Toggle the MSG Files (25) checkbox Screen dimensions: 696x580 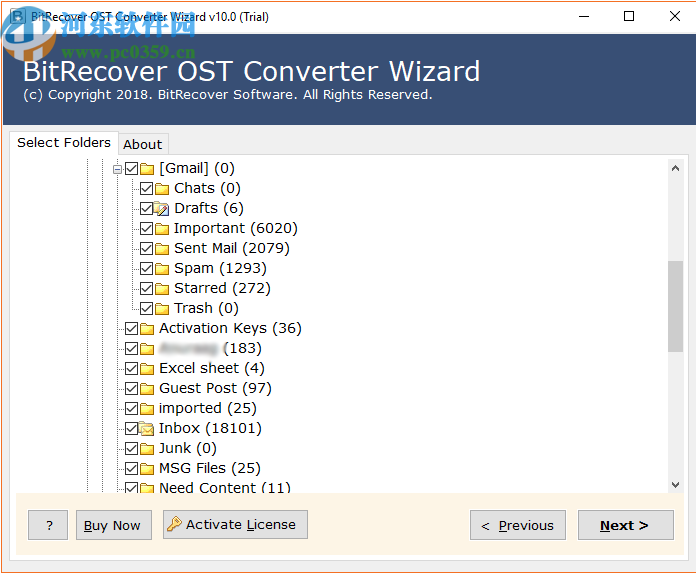tap(131, 469)
